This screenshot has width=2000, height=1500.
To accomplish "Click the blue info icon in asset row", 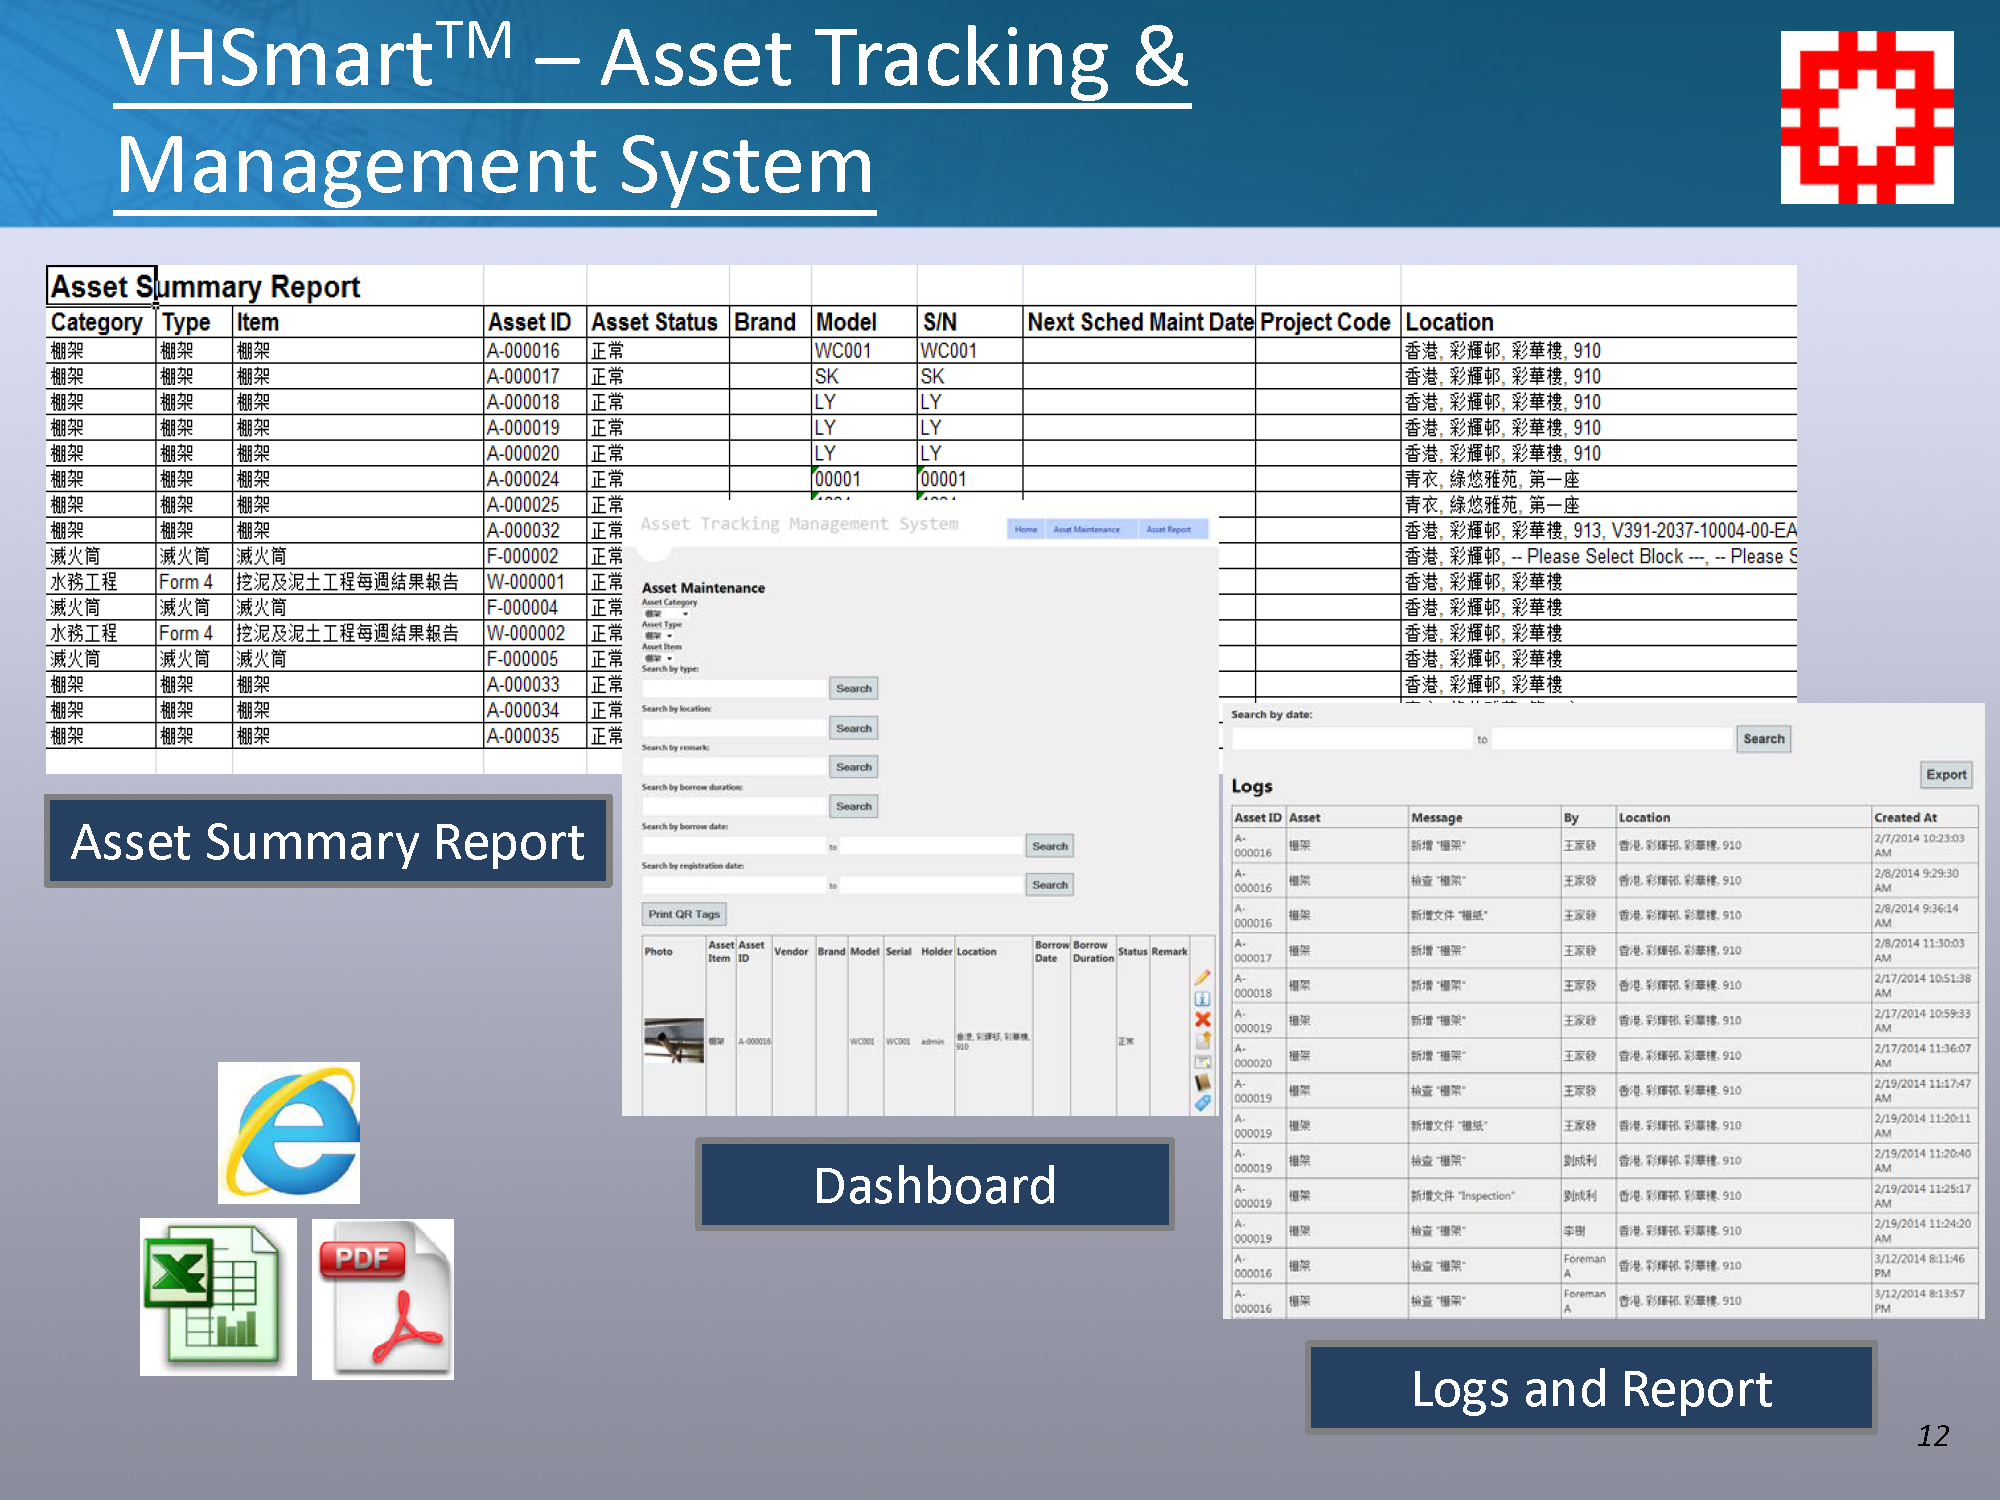I will 1202,999.
